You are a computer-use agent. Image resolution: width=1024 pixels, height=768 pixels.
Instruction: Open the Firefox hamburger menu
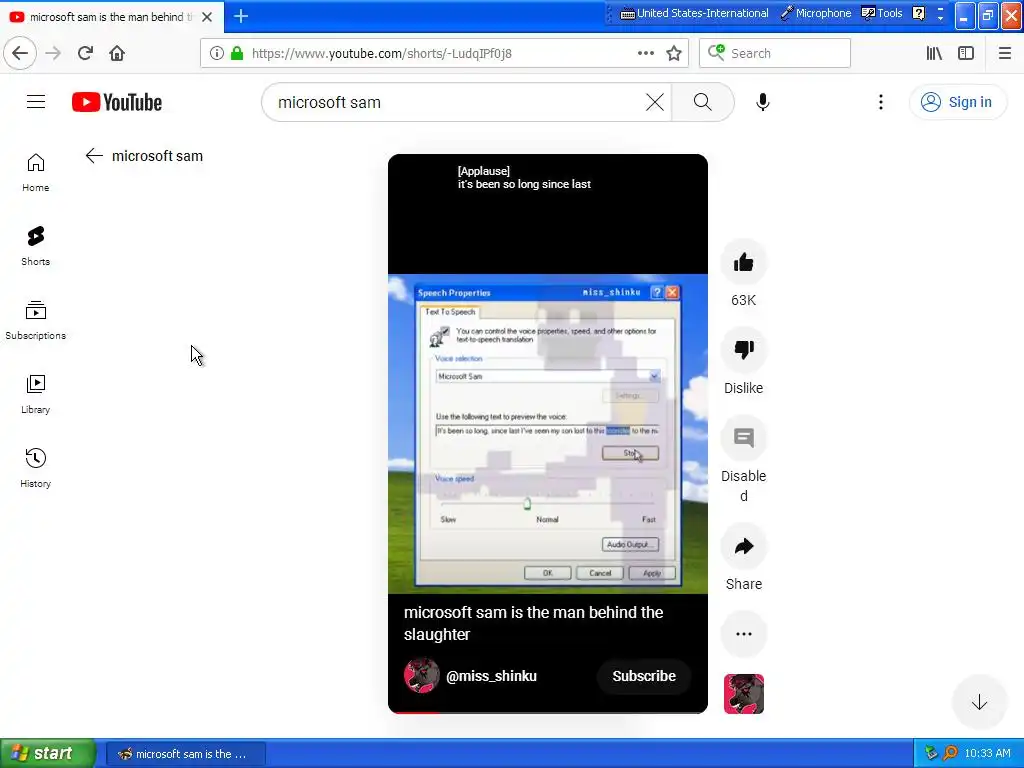(x=1004, y=53)
